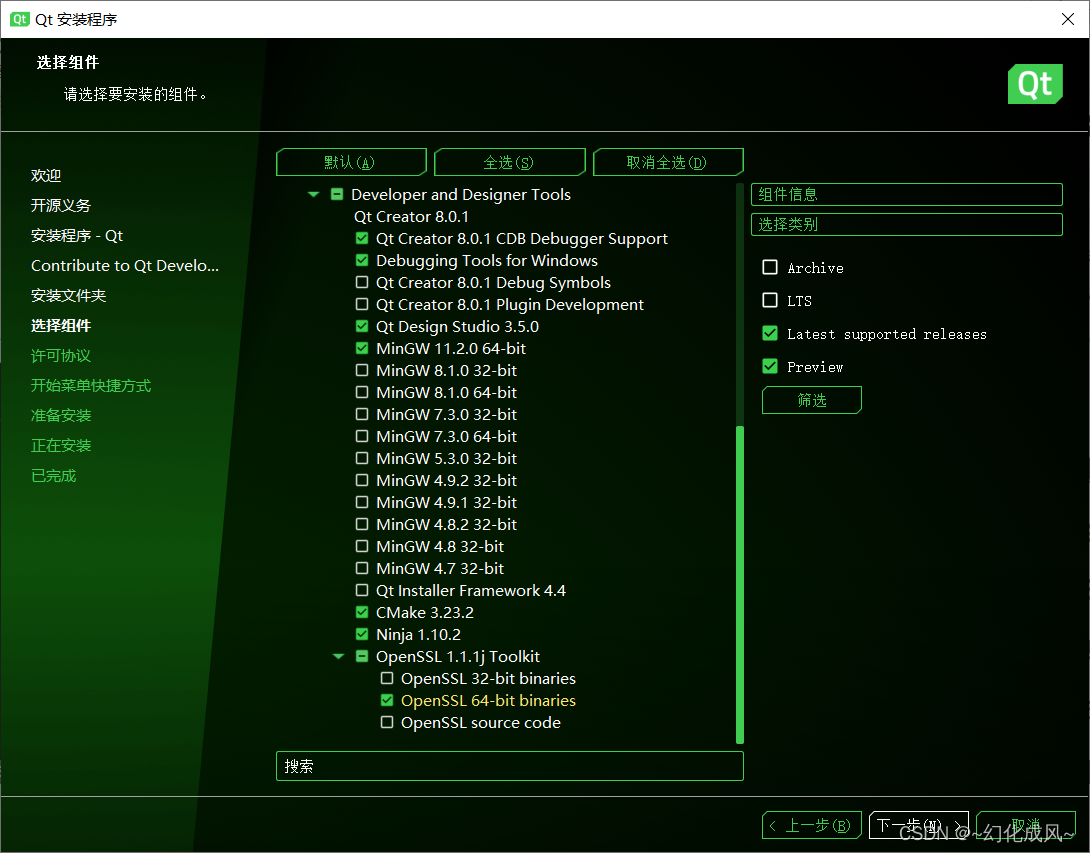1090x853 pixels.
Task: Apply filters with the 筛选 button
Action: [x=811, y=401]
